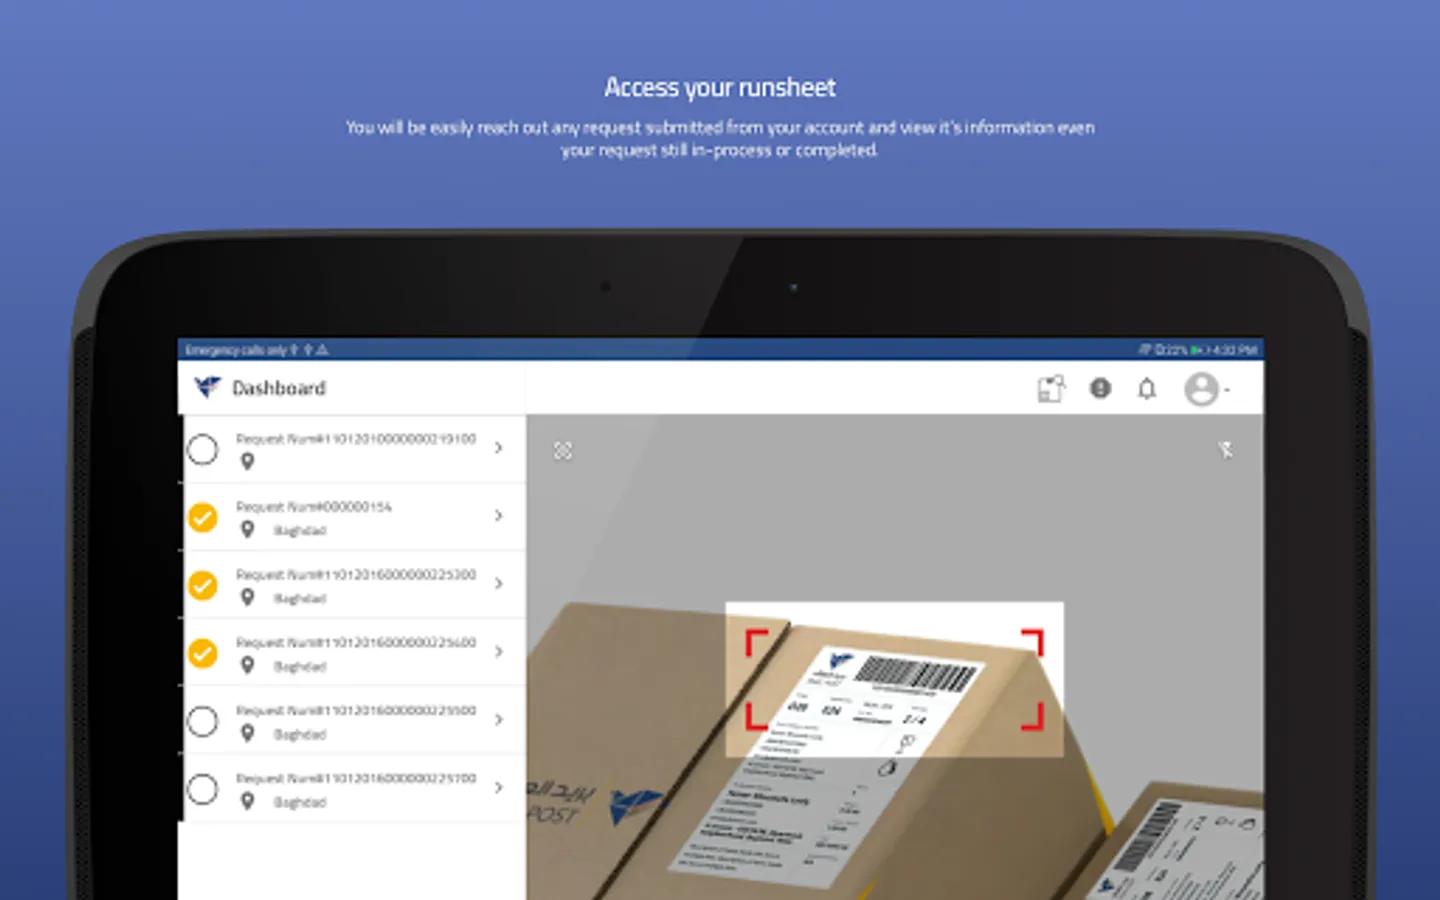Open the chevron for request Num#000000154
The image size is (1440, 900).
498,516
